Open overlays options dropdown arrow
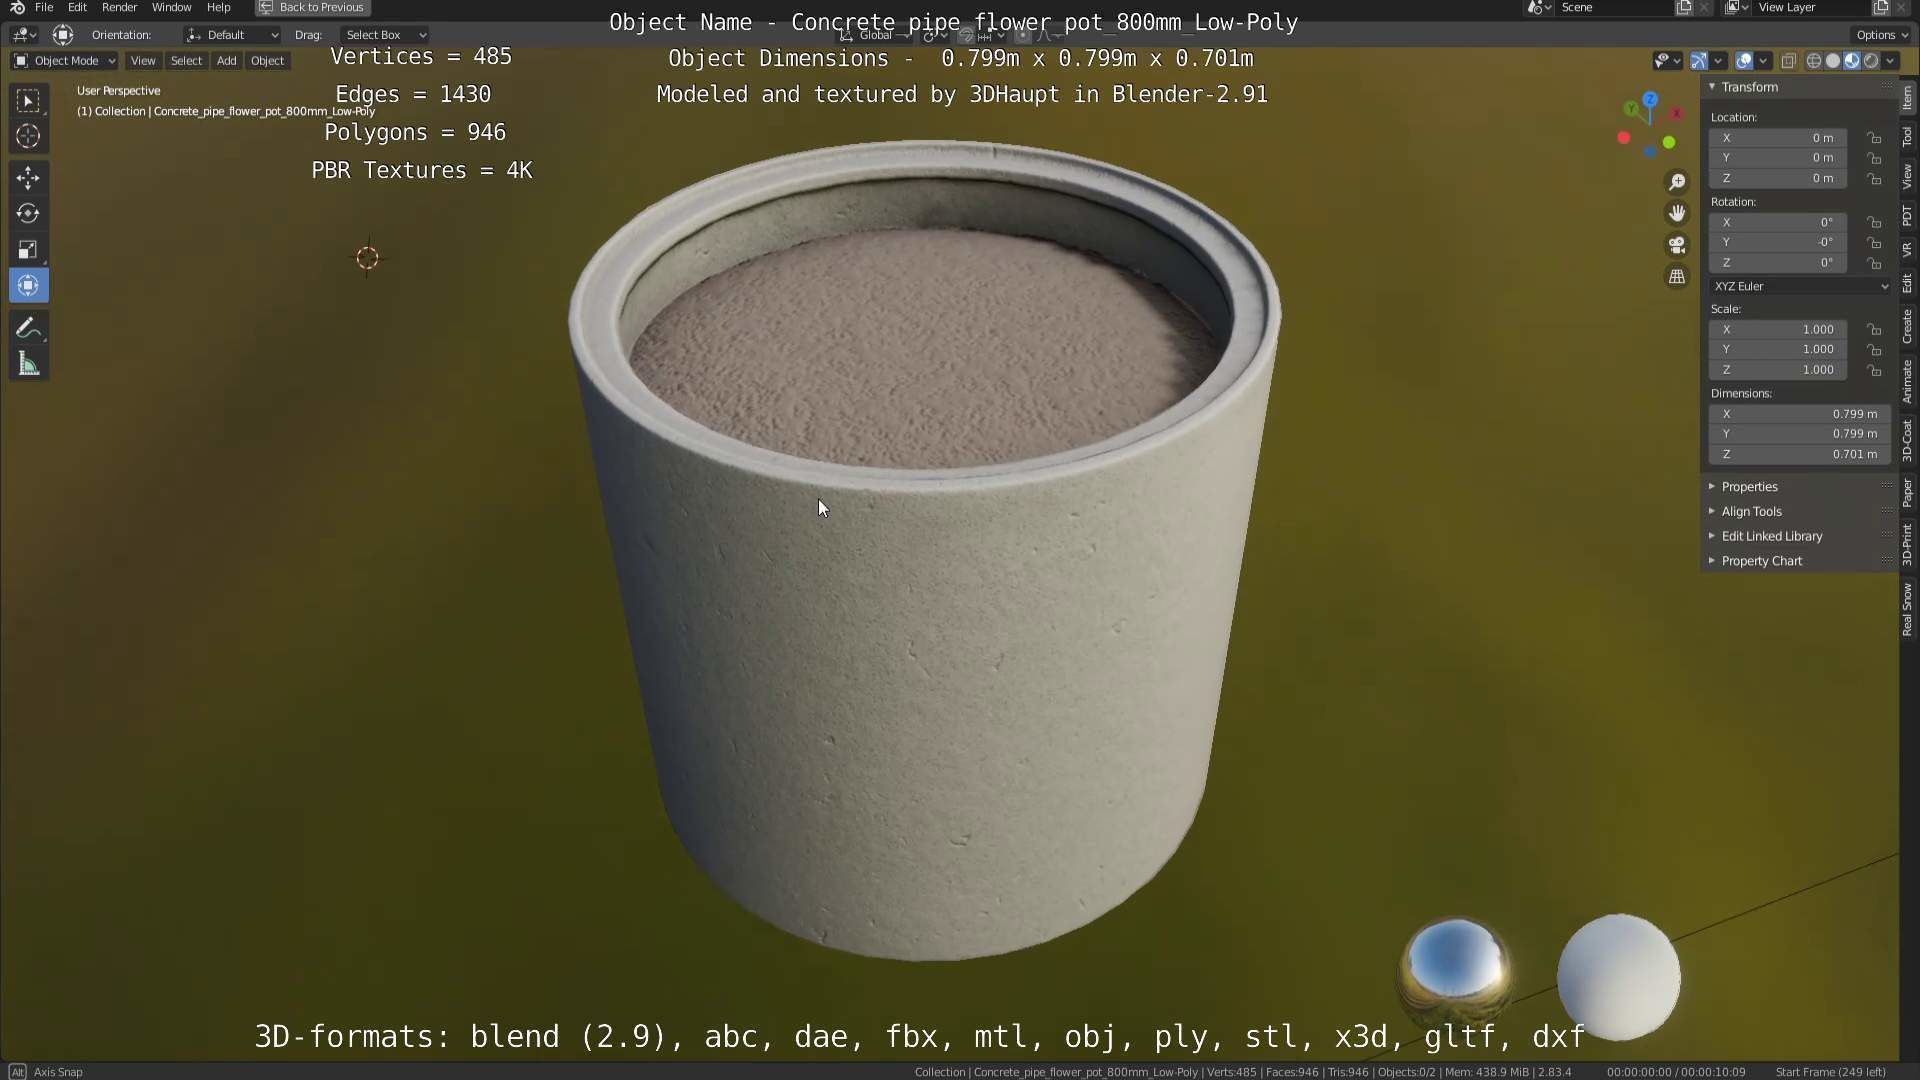 point(1763,61)
